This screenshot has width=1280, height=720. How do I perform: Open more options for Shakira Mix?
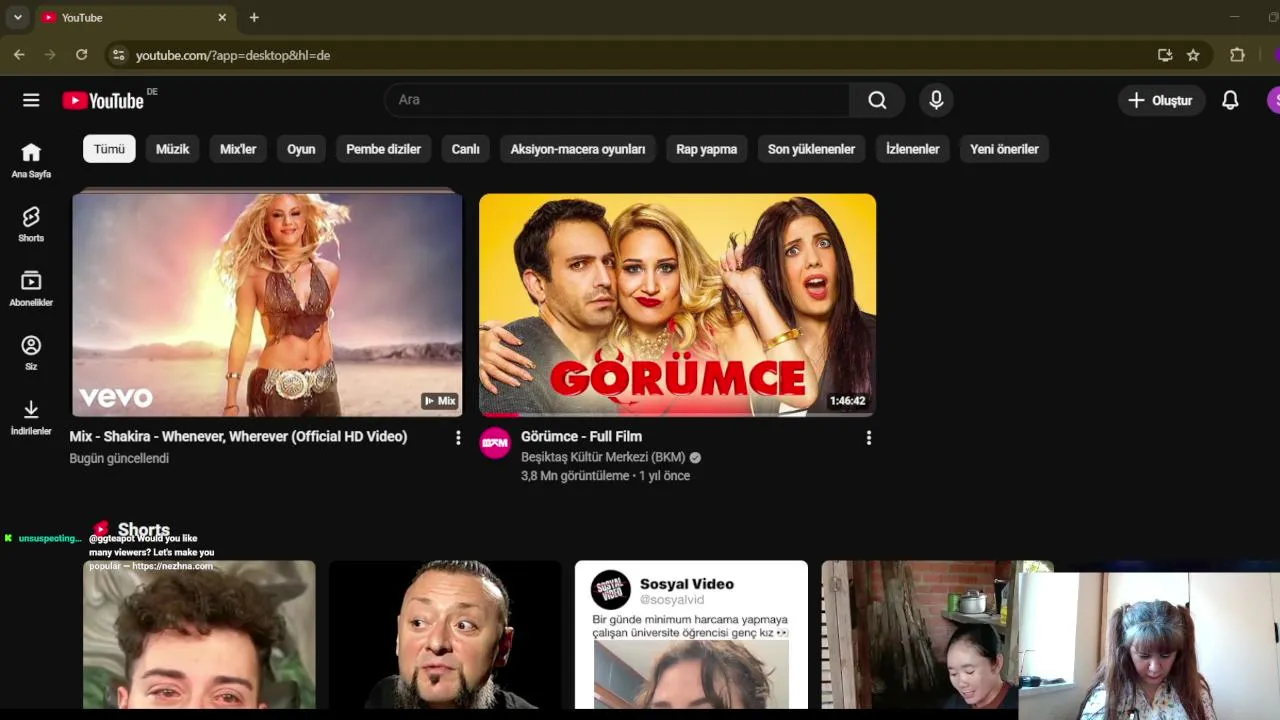coord(458,438)
